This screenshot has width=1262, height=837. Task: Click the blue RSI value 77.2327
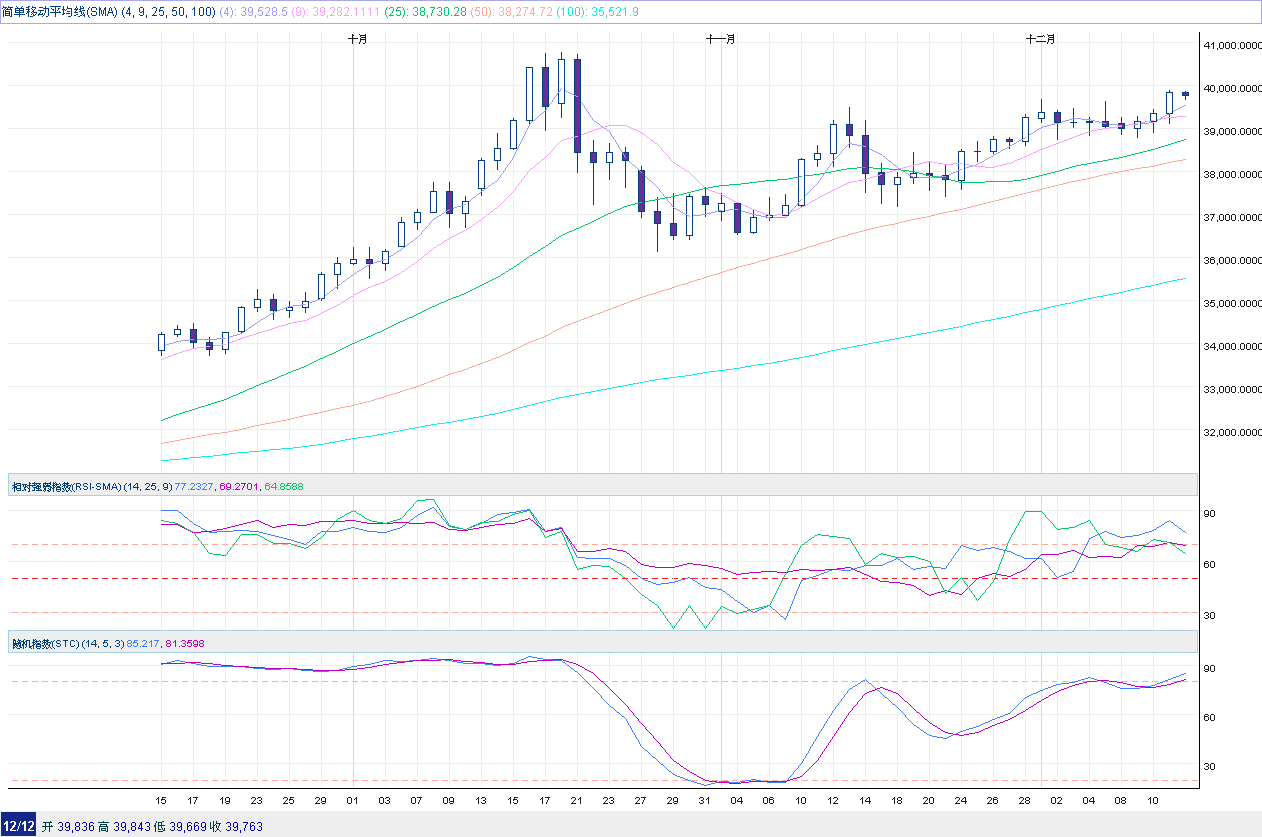tap(194, 486)
